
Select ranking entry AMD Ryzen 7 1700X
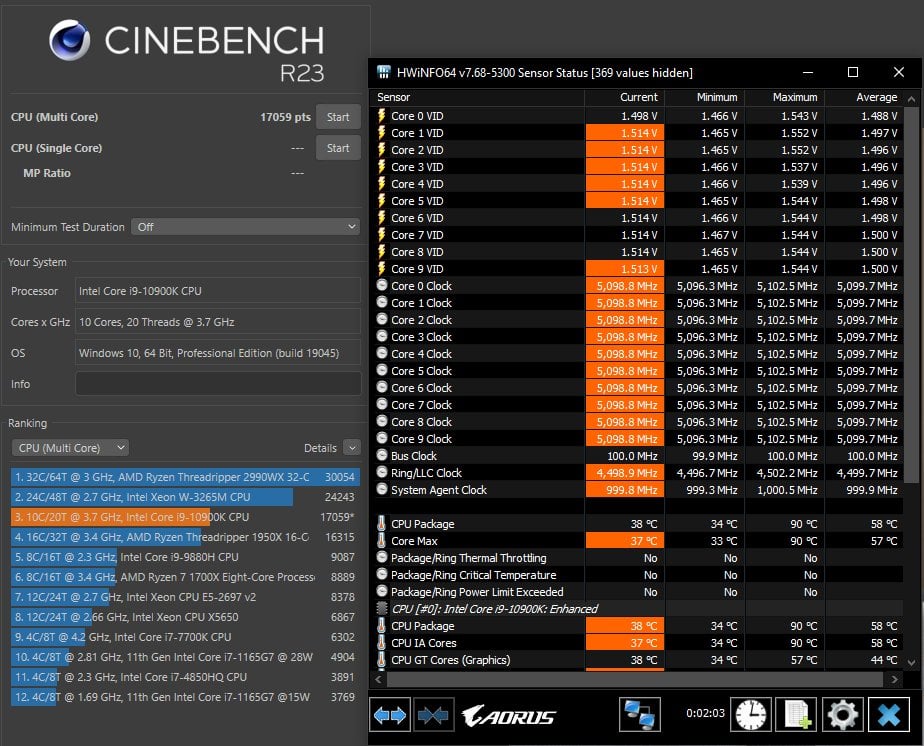[185, 577]
